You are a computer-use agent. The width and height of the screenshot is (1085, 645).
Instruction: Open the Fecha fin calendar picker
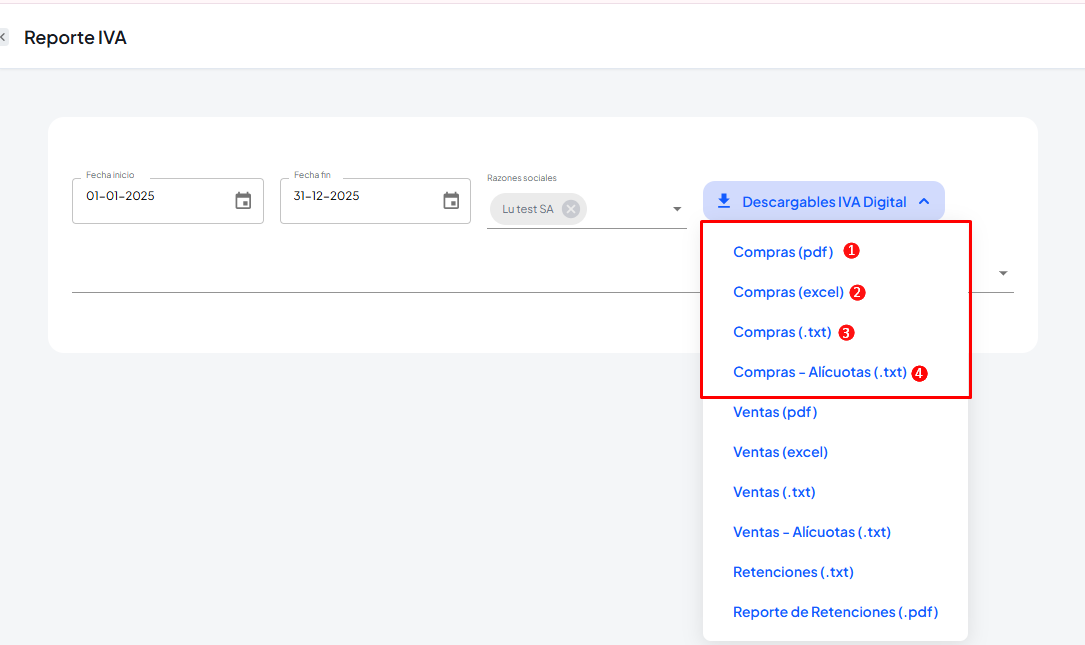tap(451, 201)
